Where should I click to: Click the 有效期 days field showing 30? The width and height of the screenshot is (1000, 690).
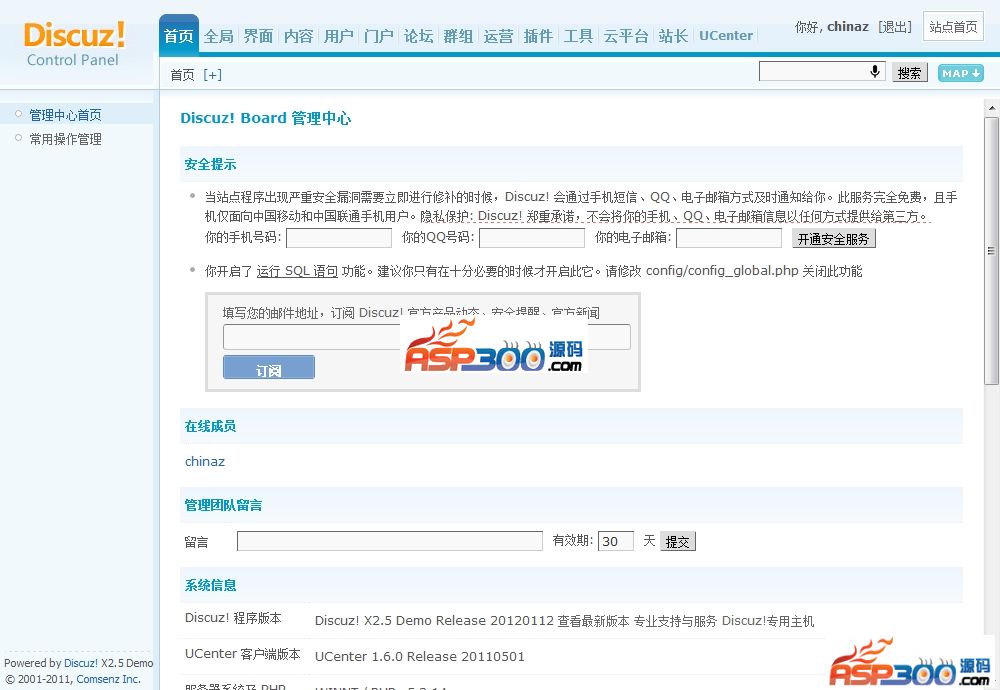click(x=615, y=541)
